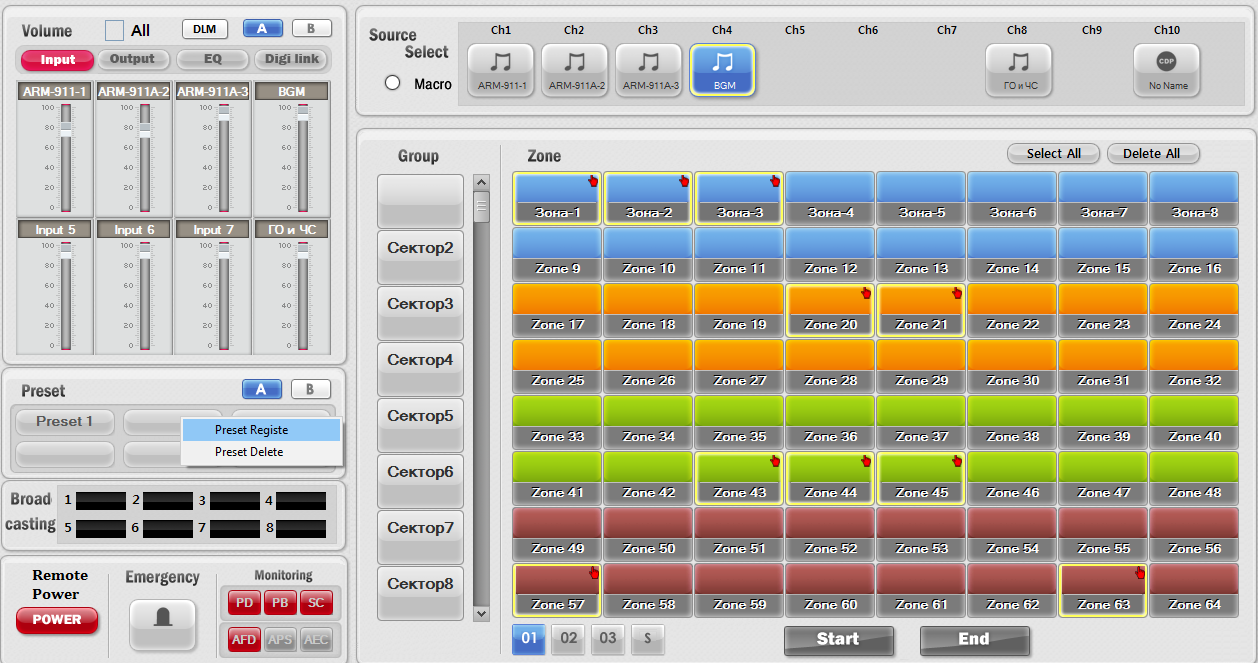Toggle the DLM button in Volume

click(205, 29)
